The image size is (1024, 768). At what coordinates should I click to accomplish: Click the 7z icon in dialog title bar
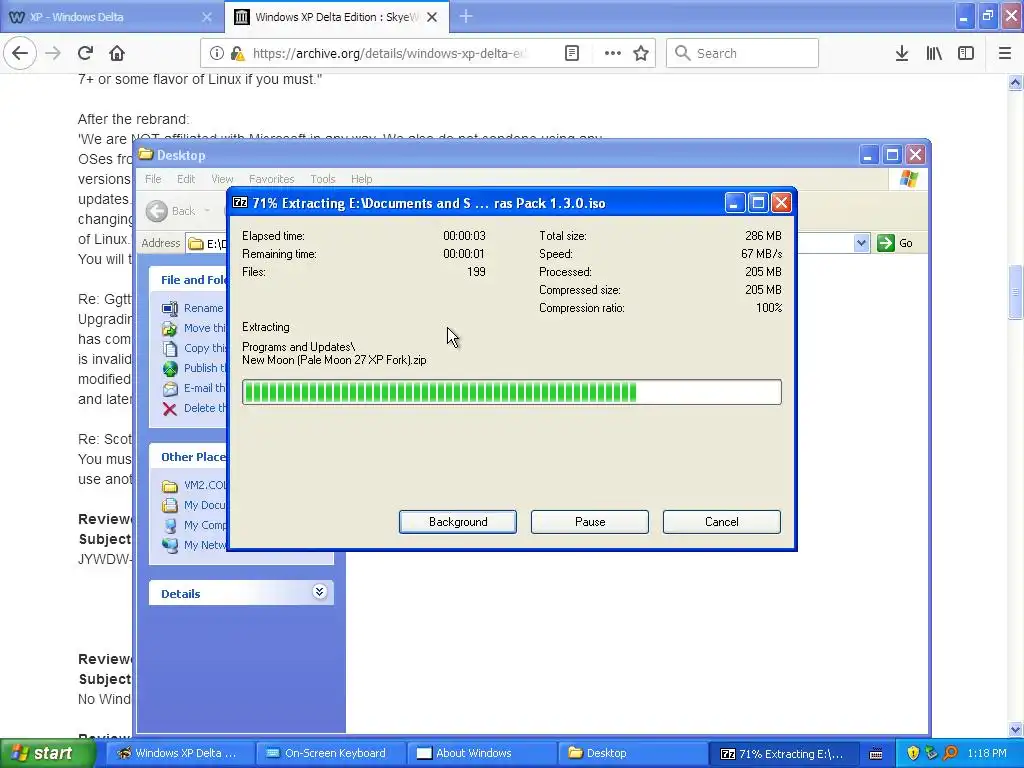click(x=240, y=202)
